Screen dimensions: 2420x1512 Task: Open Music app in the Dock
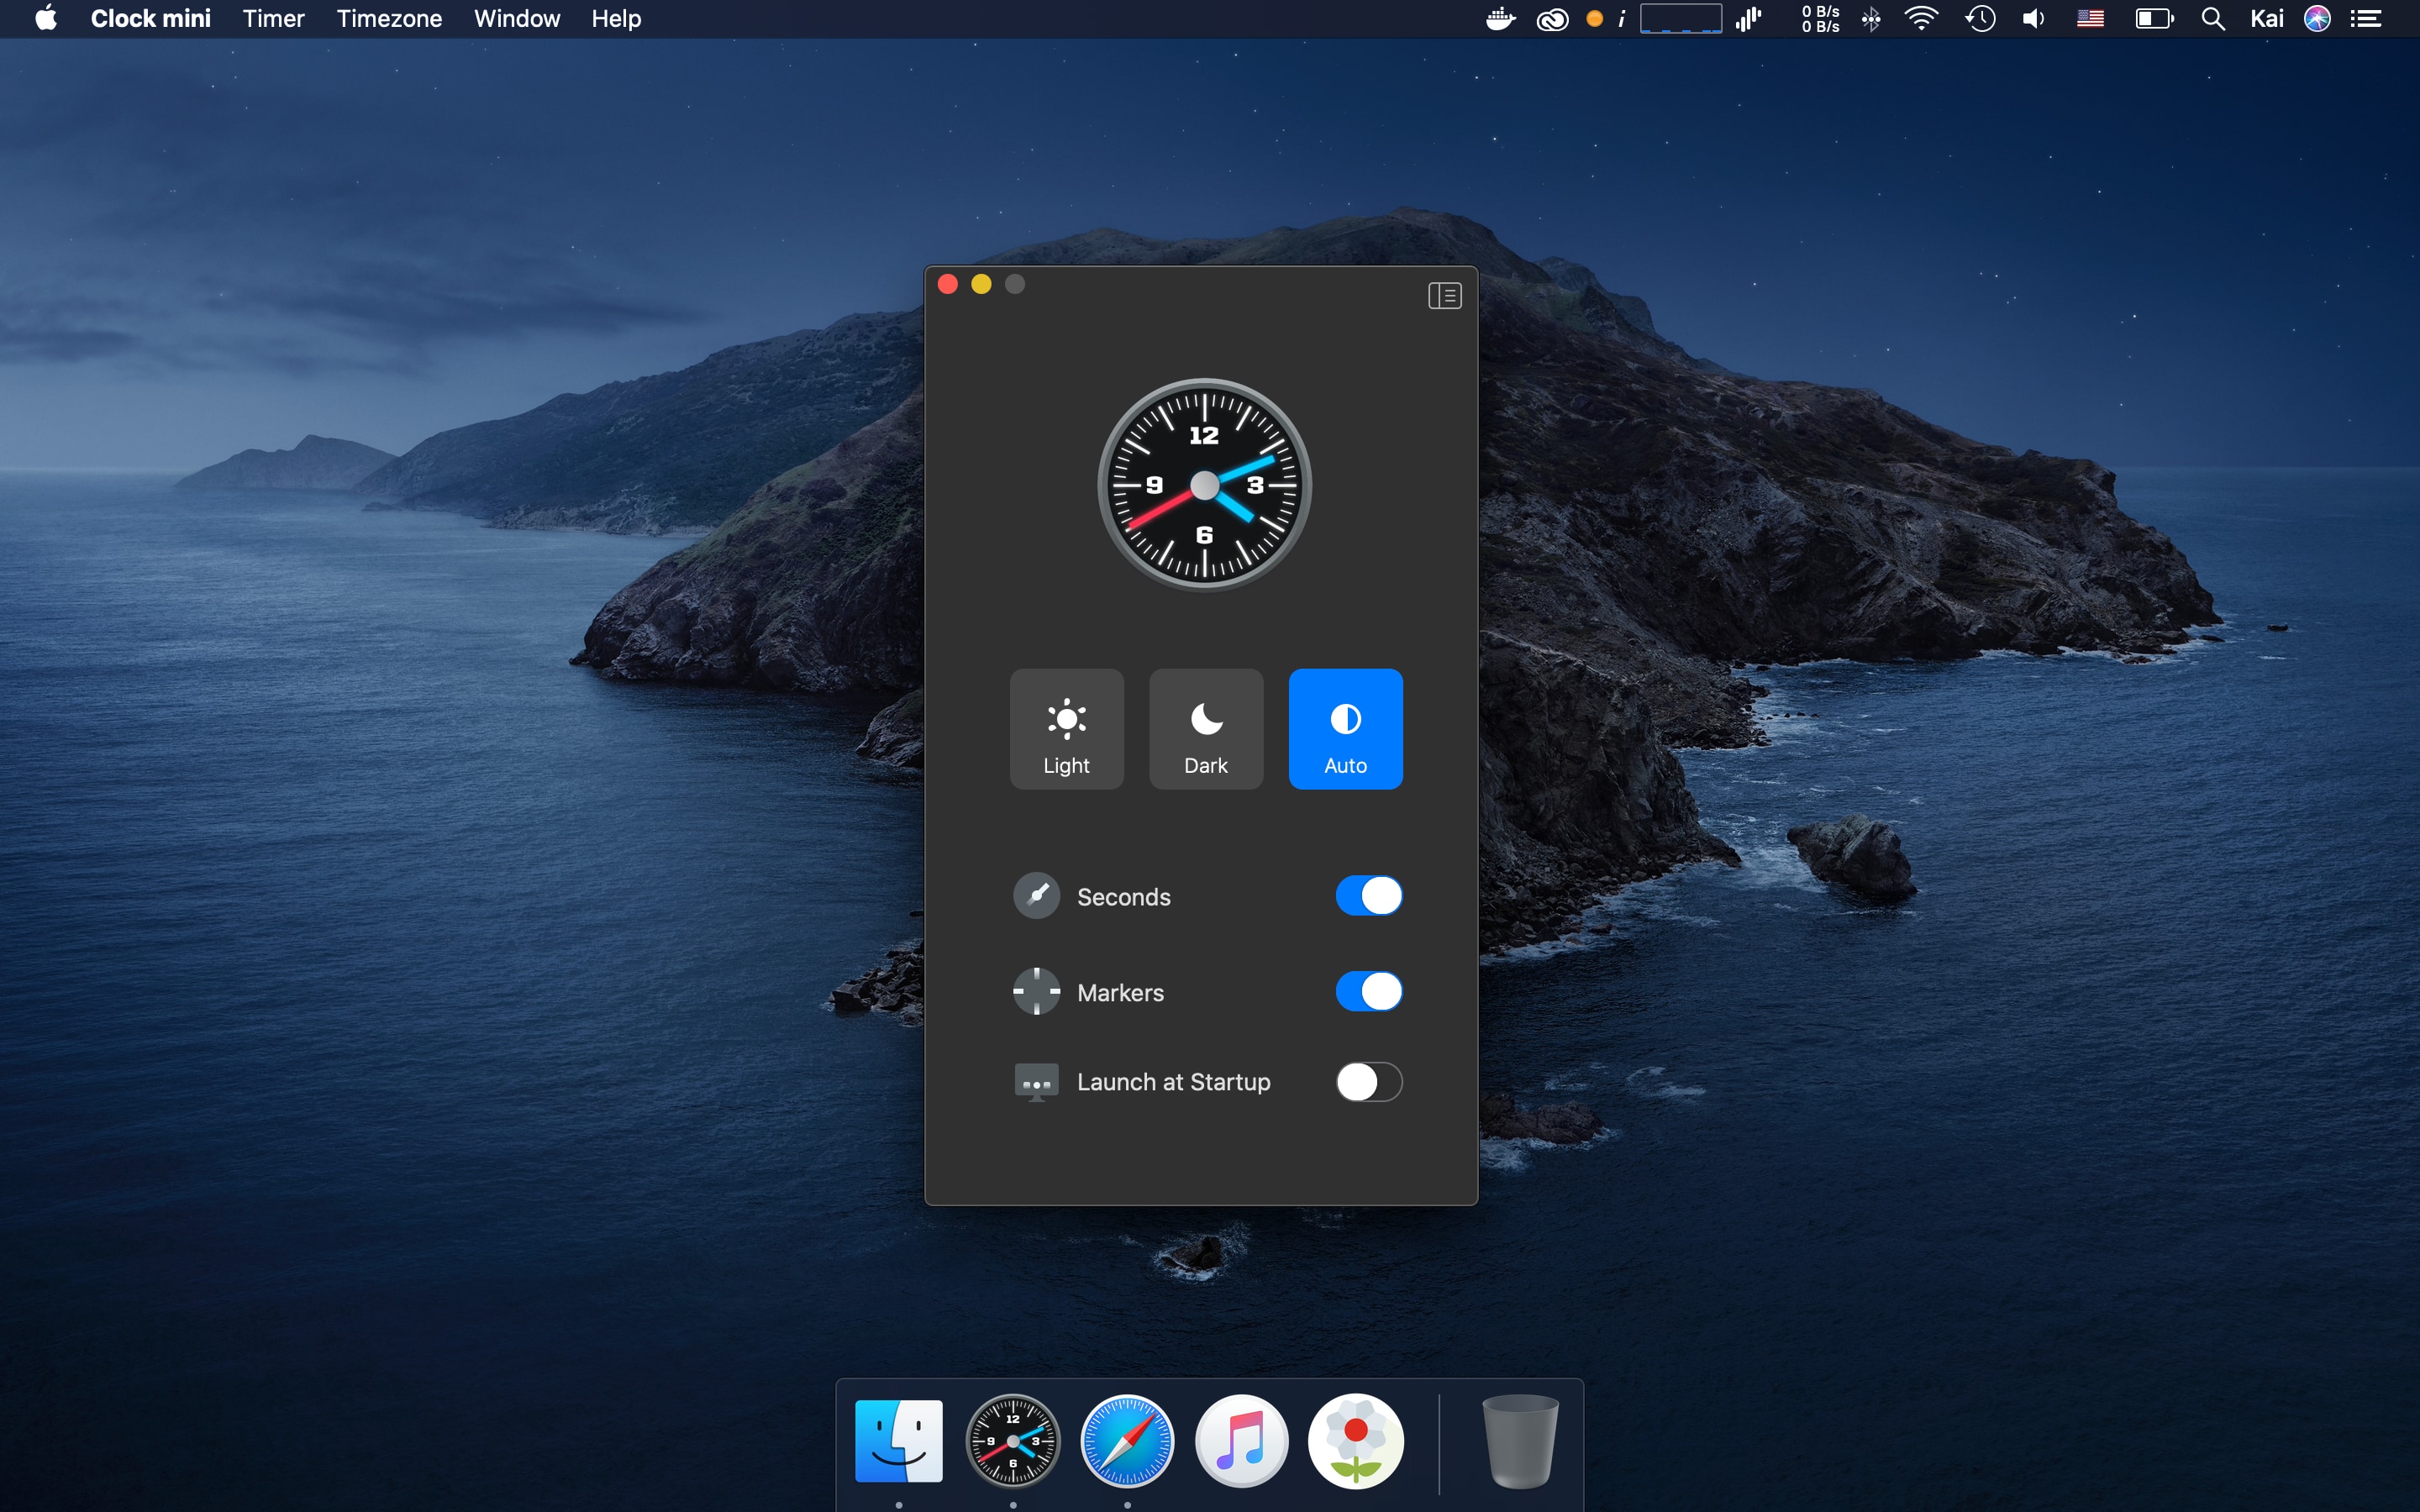click(x=1241, y=1442)
